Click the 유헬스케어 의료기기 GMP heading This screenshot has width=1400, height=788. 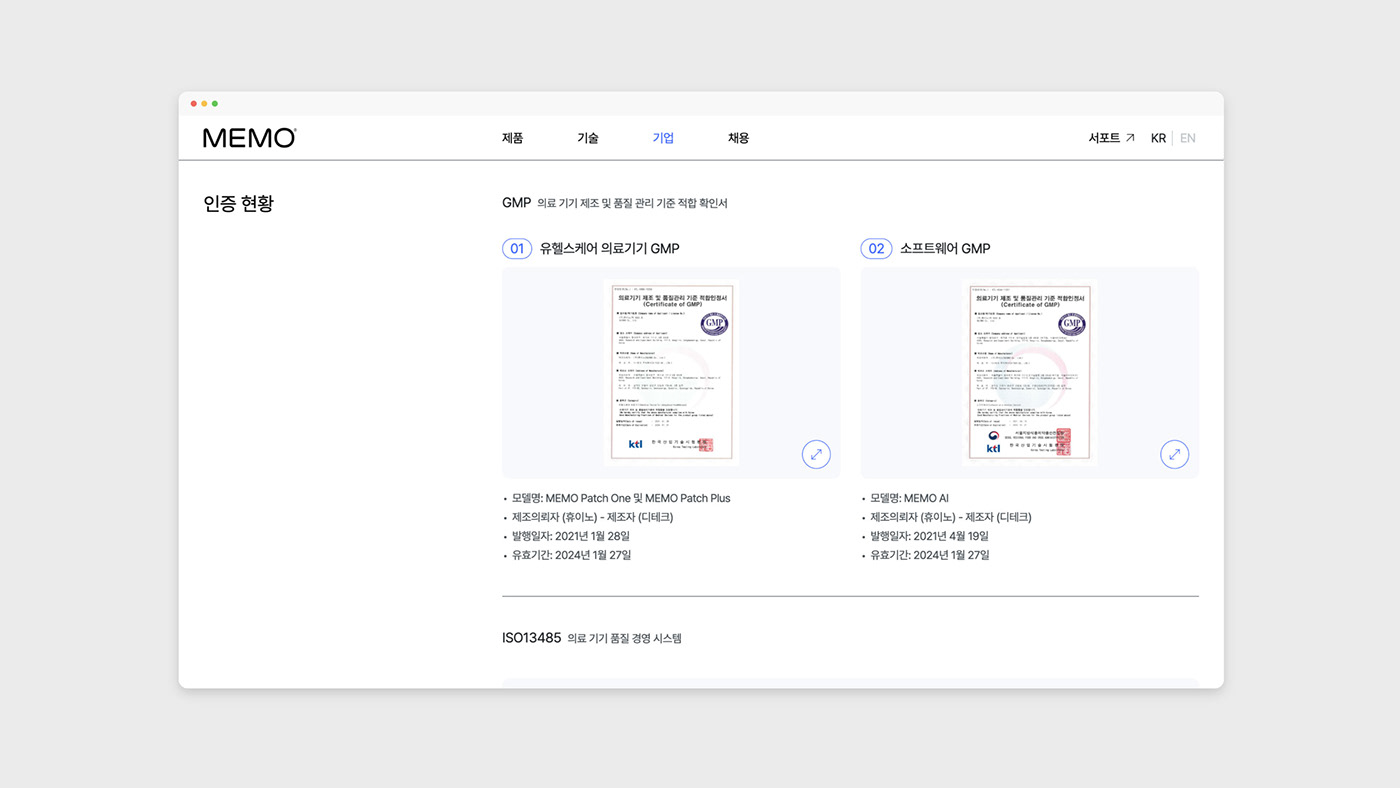tap(609, 248)
